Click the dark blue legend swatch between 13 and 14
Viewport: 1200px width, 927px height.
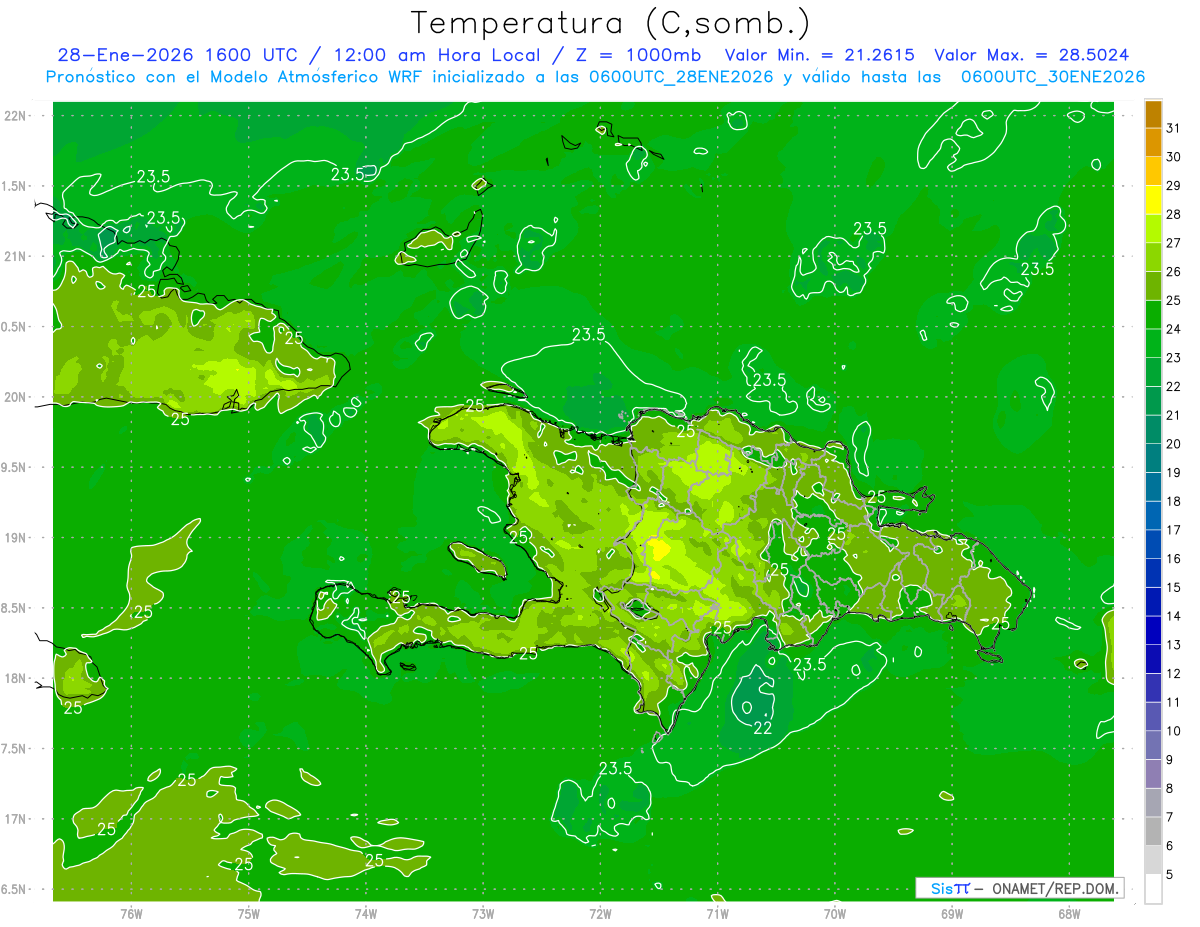point(1153,630)
